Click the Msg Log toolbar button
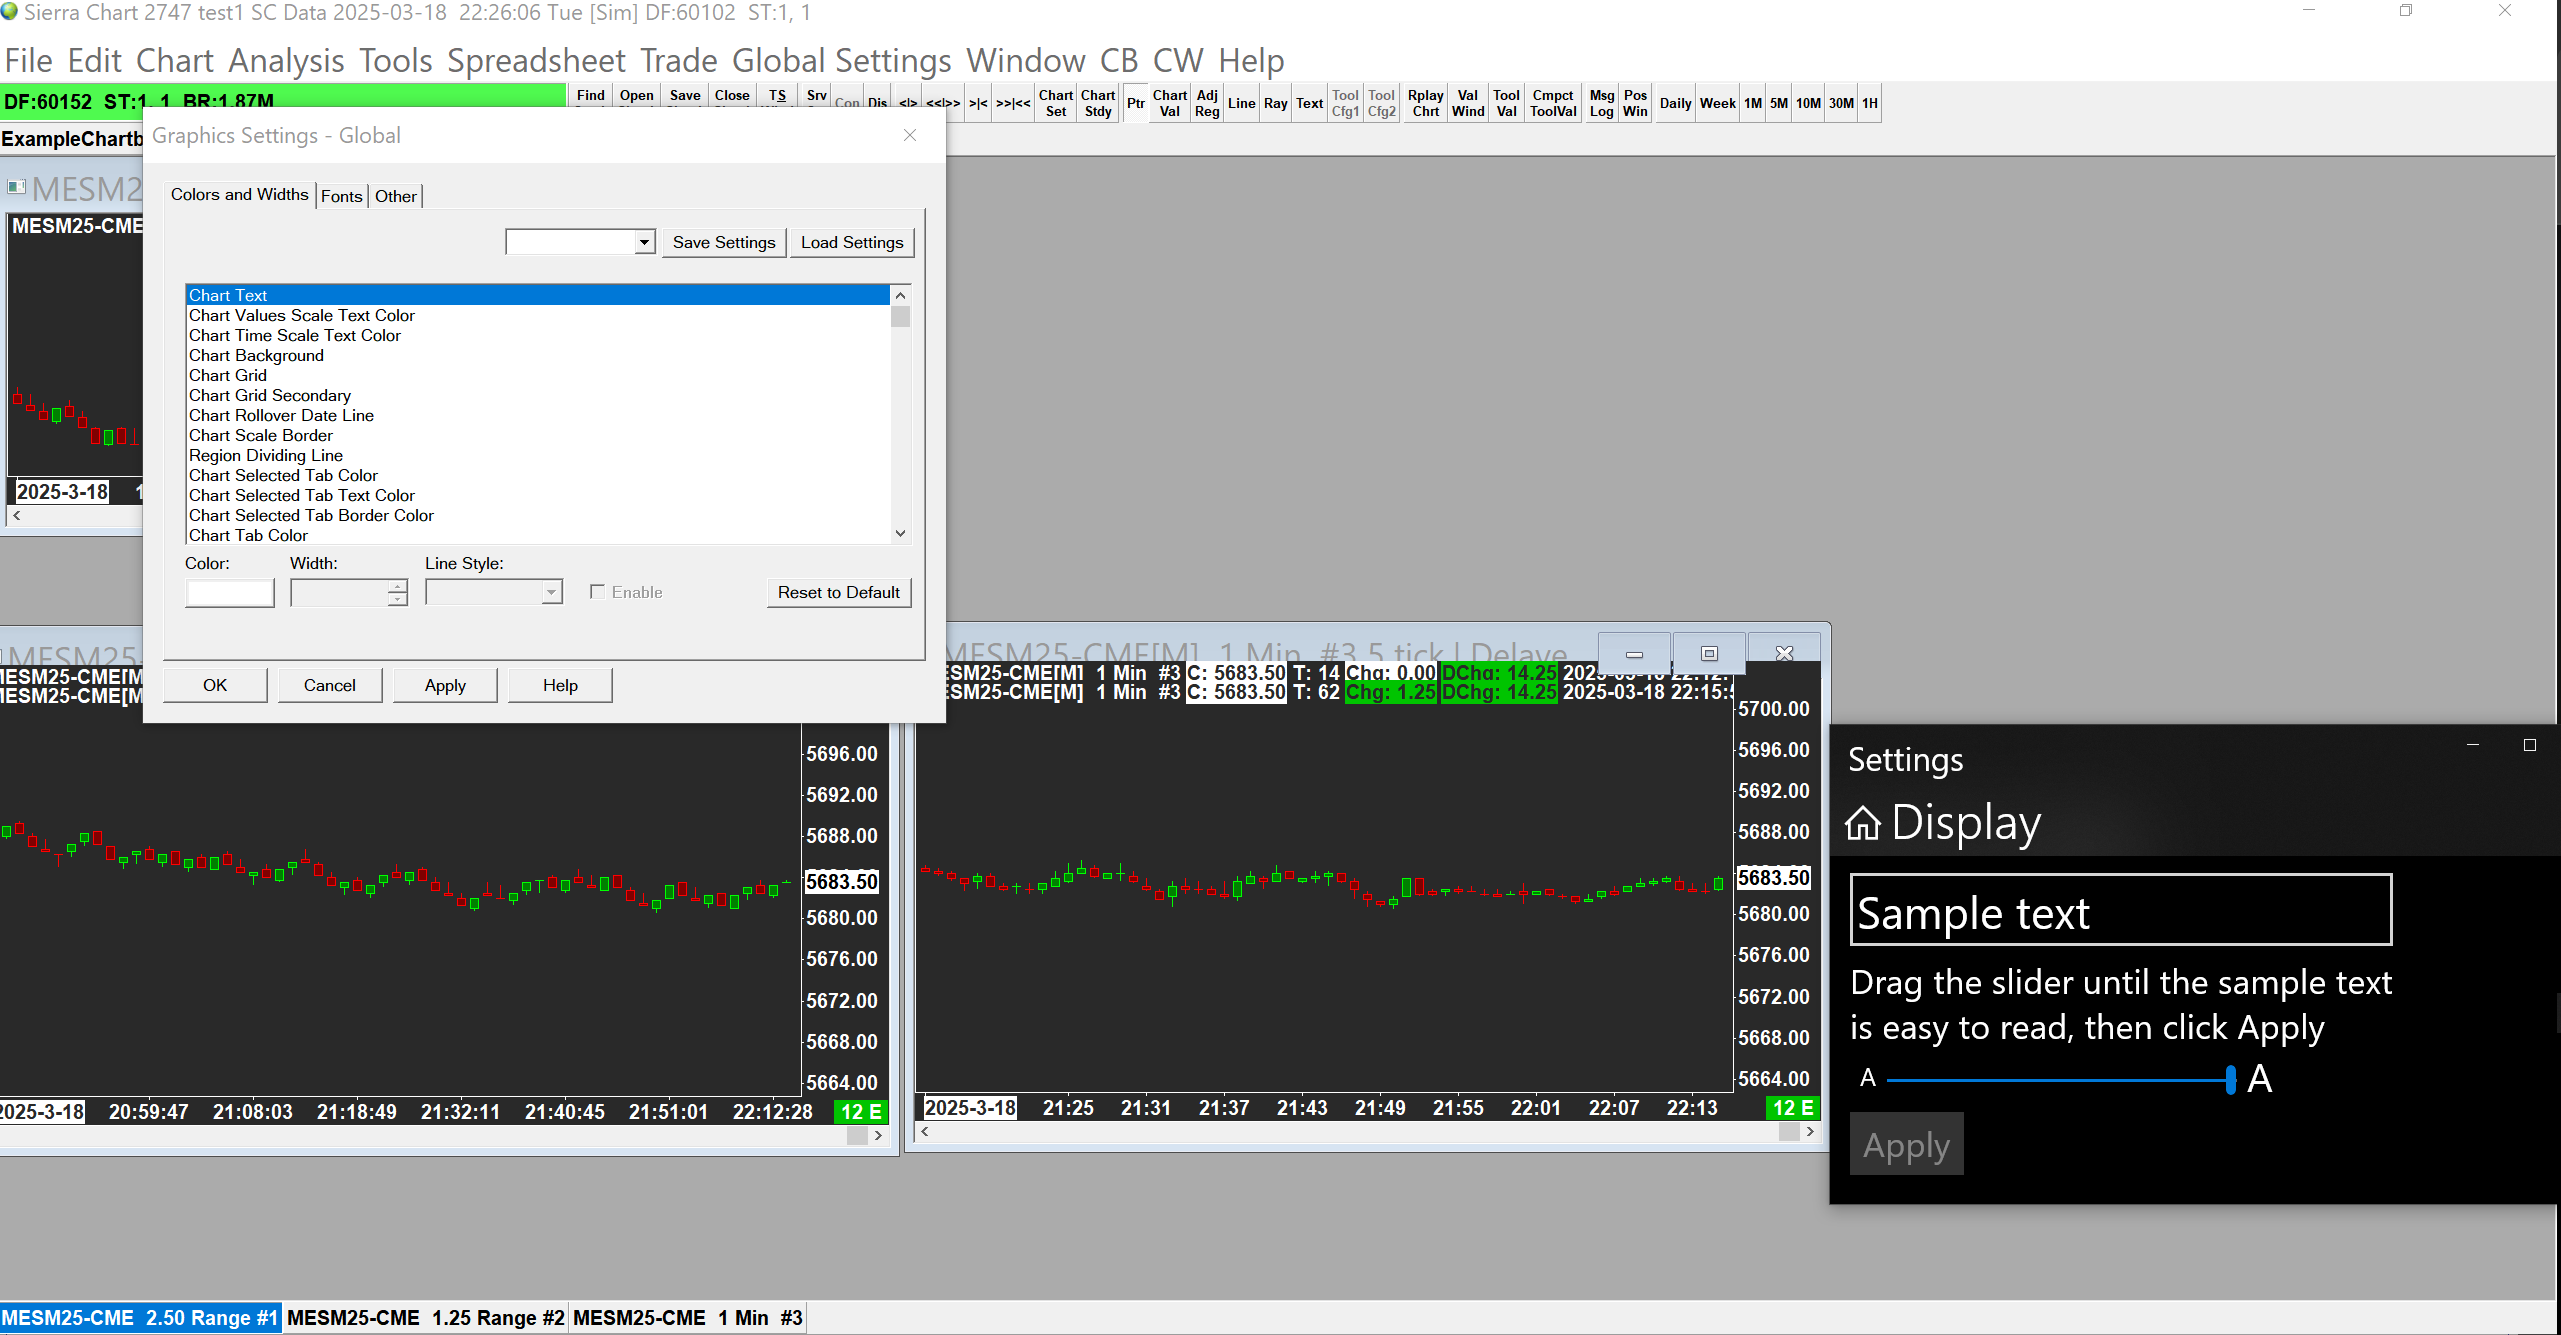The width and height of the screenshot is (2561, 1335). click(x=1601, y=103)
